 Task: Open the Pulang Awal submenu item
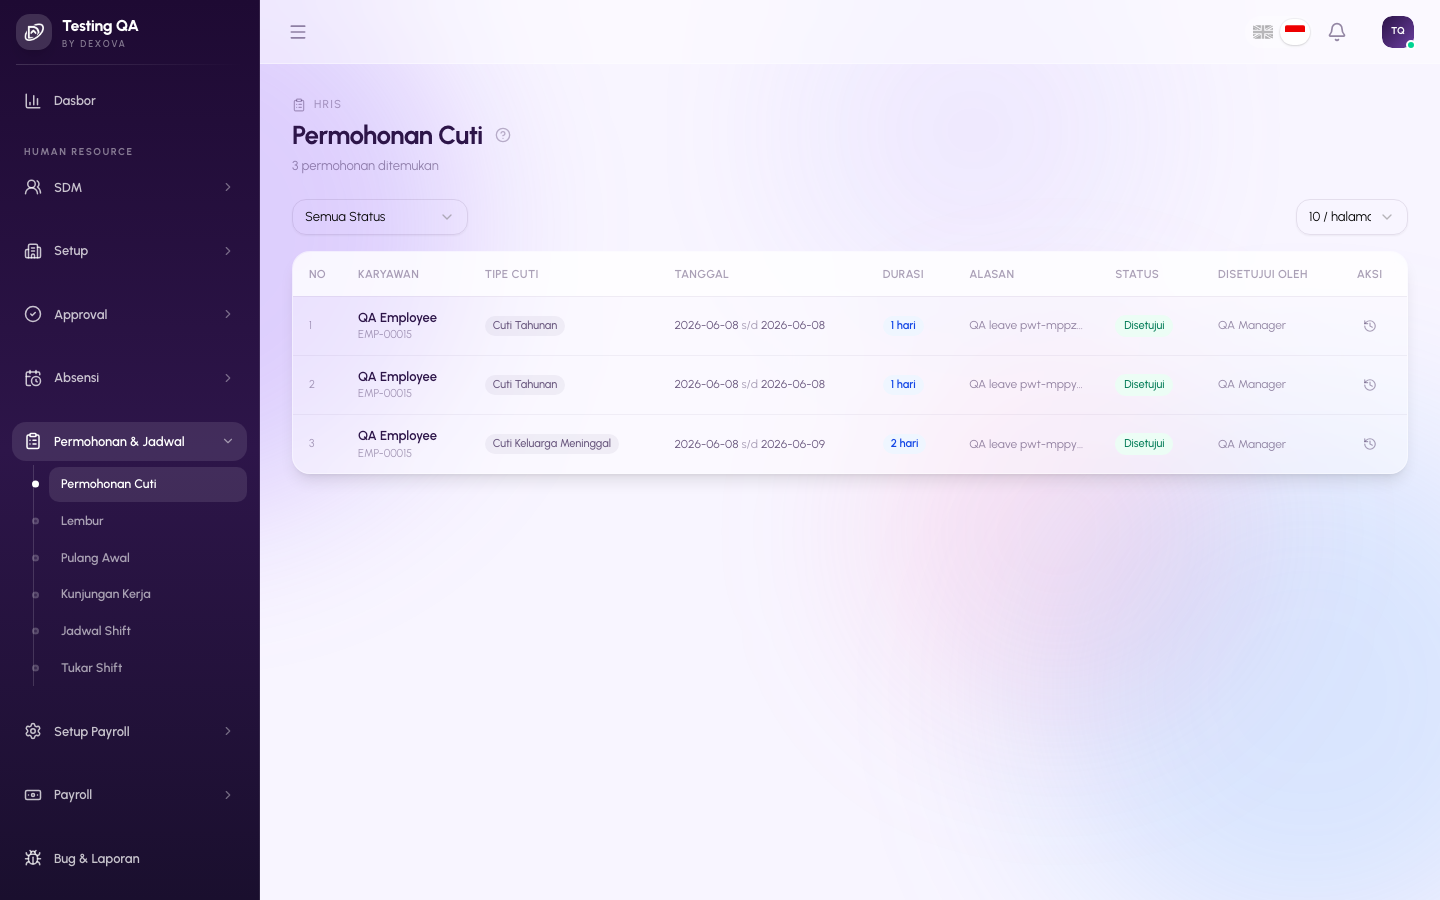click(148, 558)
